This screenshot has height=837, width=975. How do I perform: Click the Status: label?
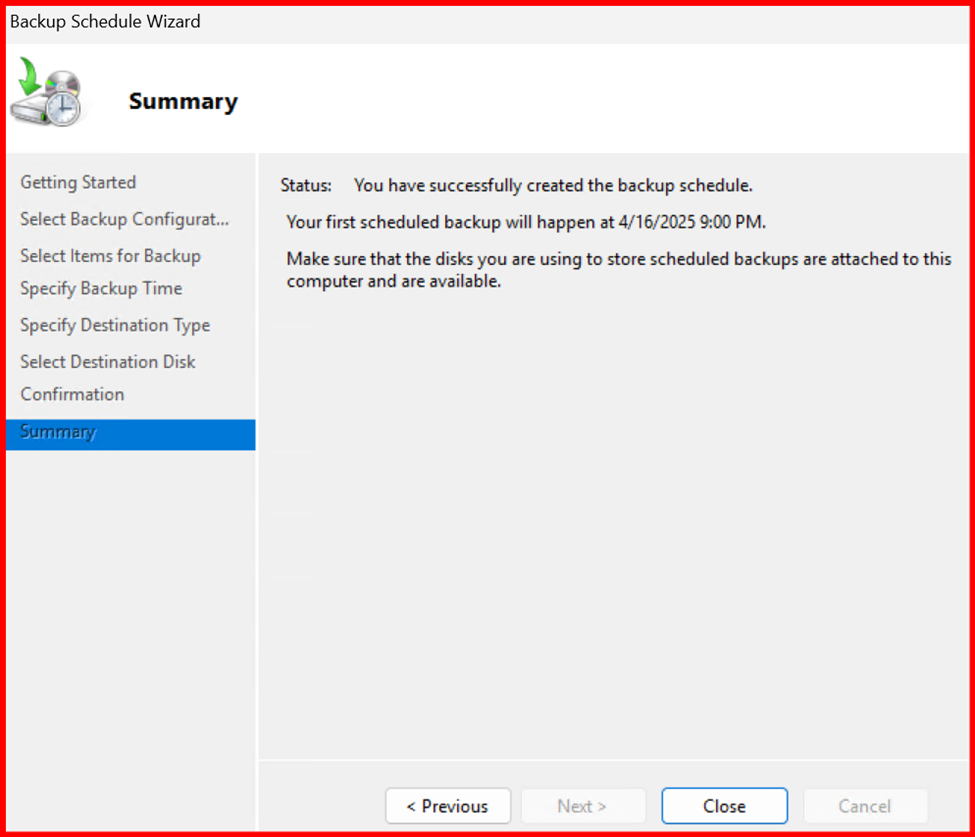306,186
